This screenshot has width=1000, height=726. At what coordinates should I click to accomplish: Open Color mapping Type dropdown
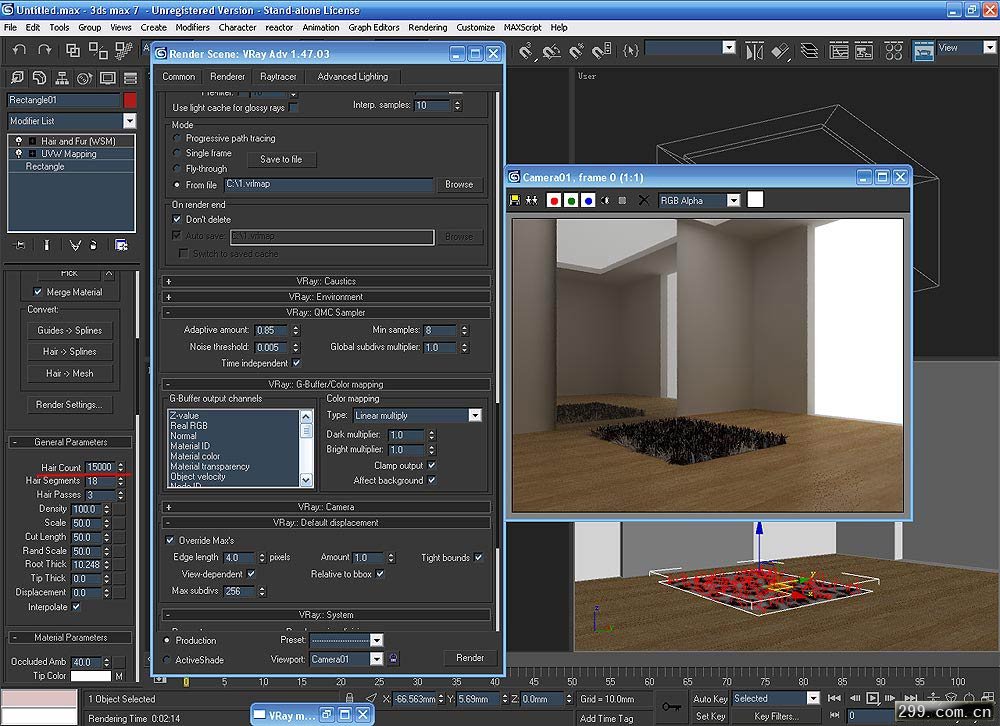(474, 415)
